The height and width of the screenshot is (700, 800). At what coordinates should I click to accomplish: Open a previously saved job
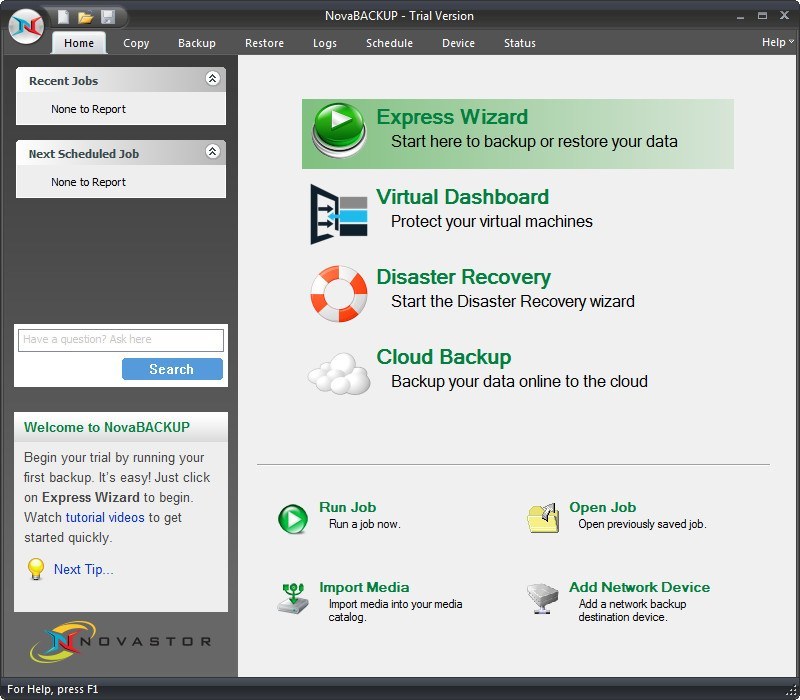[602, 508]
